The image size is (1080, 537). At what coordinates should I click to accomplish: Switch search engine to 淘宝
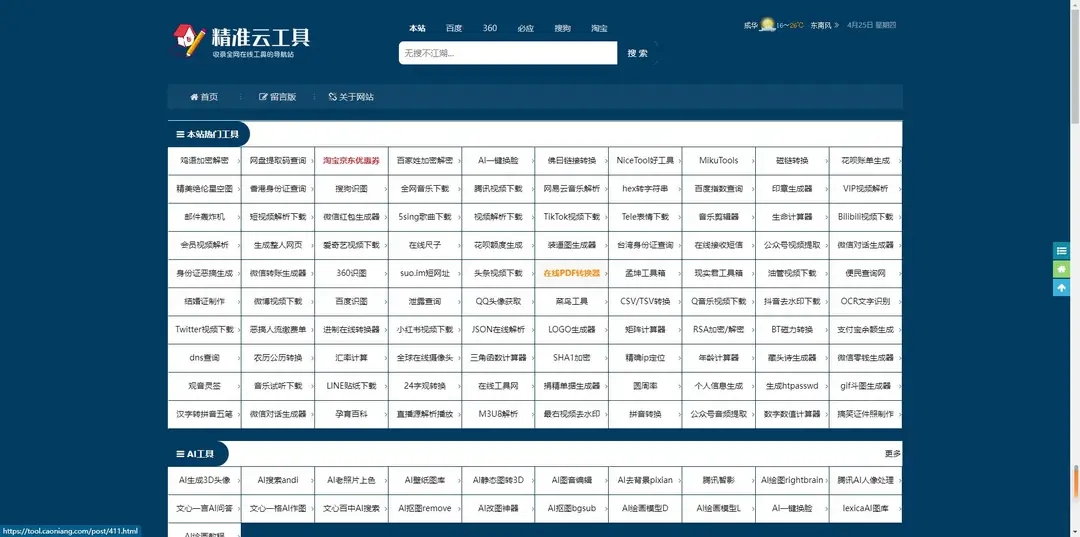pyautogui.click(x=599, y=28)
